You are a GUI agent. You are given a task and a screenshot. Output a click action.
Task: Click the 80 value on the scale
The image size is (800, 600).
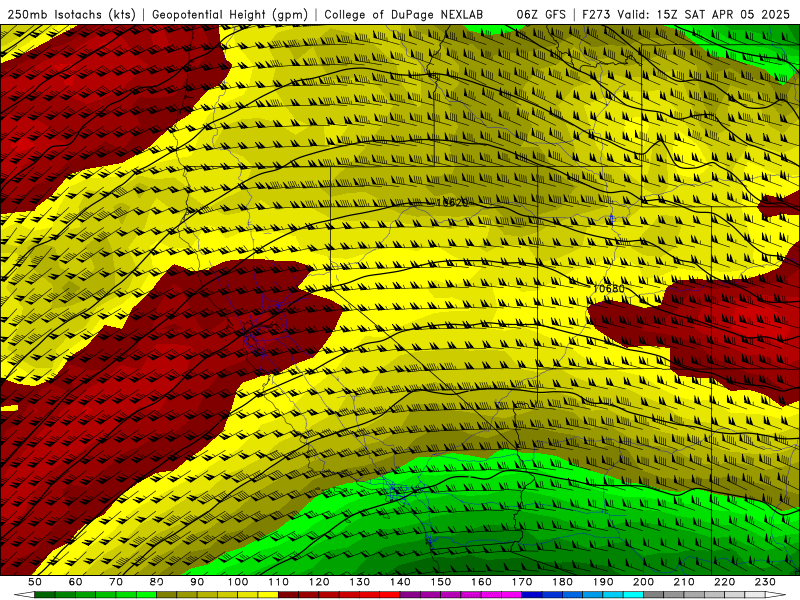click(x=157, y=582)
